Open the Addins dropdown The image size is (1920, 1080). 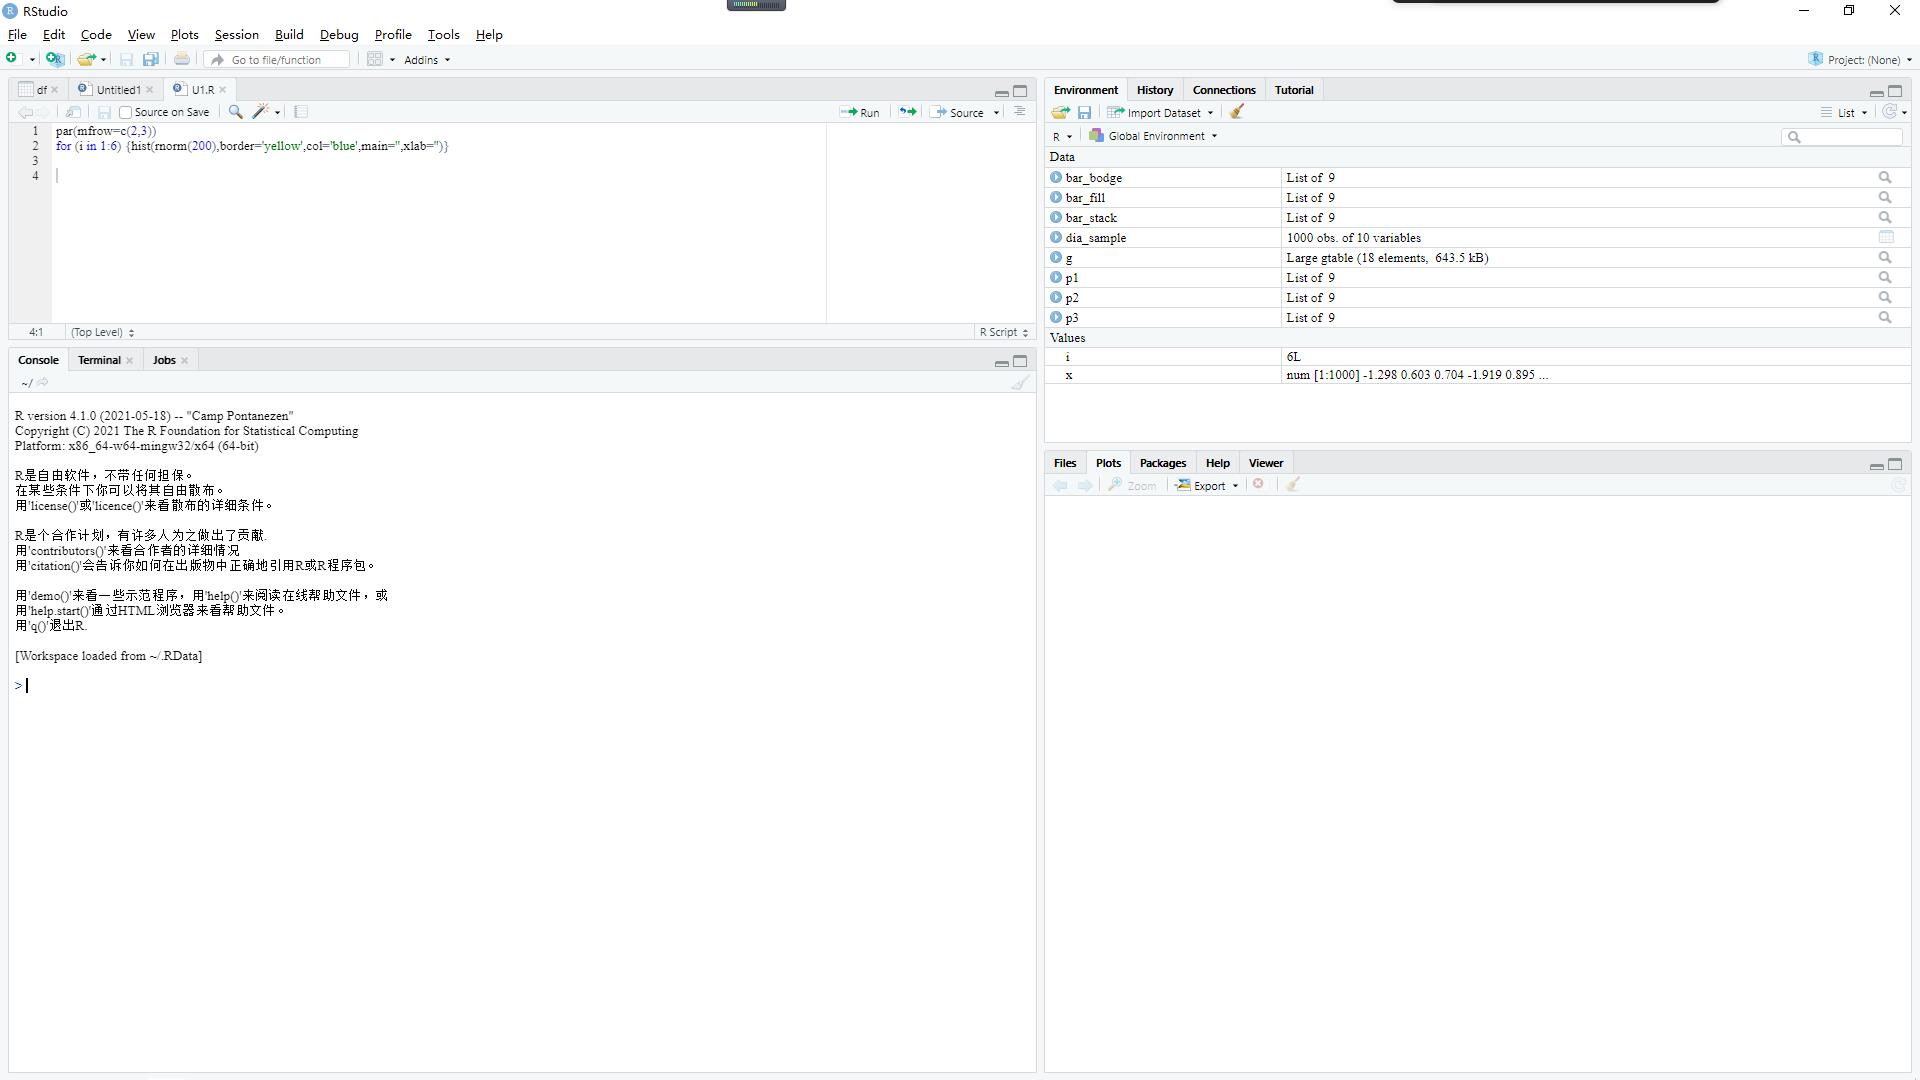[x=427, y=60]
